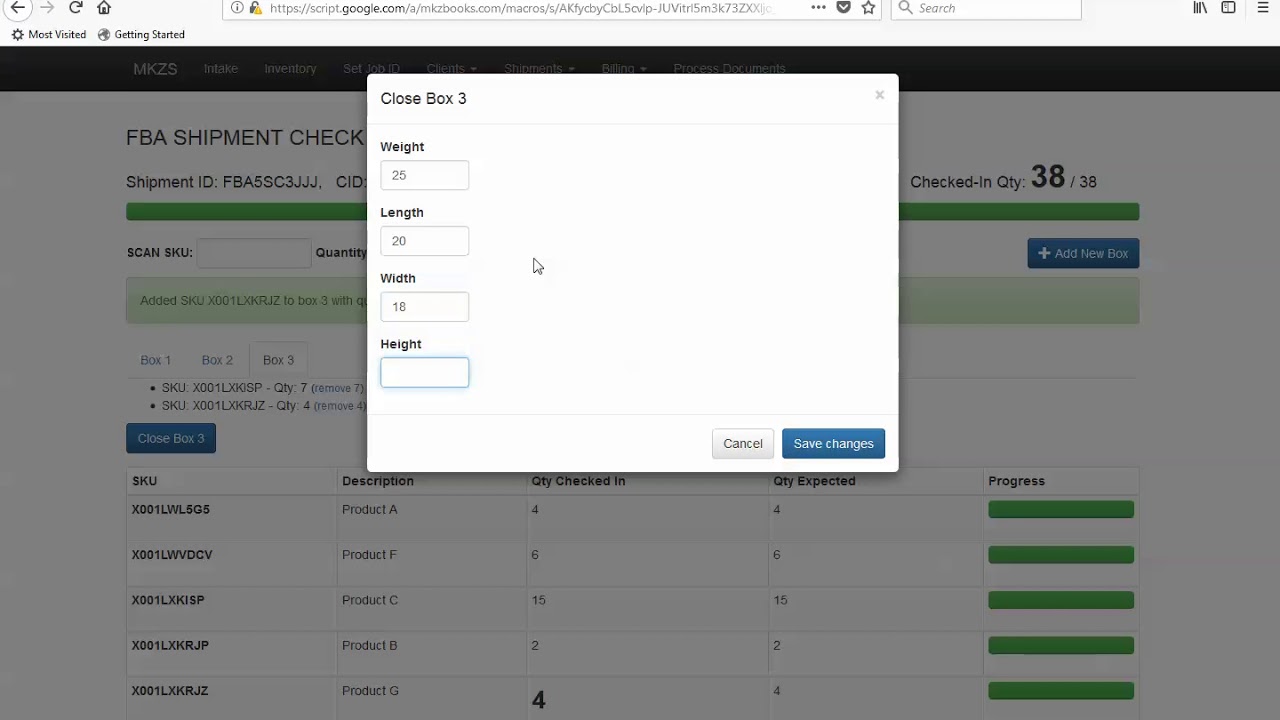Image resolution: width=1280 pixels, height=720 pixels.
Task: Click the SCAN SKU input field
Action: 254,253
